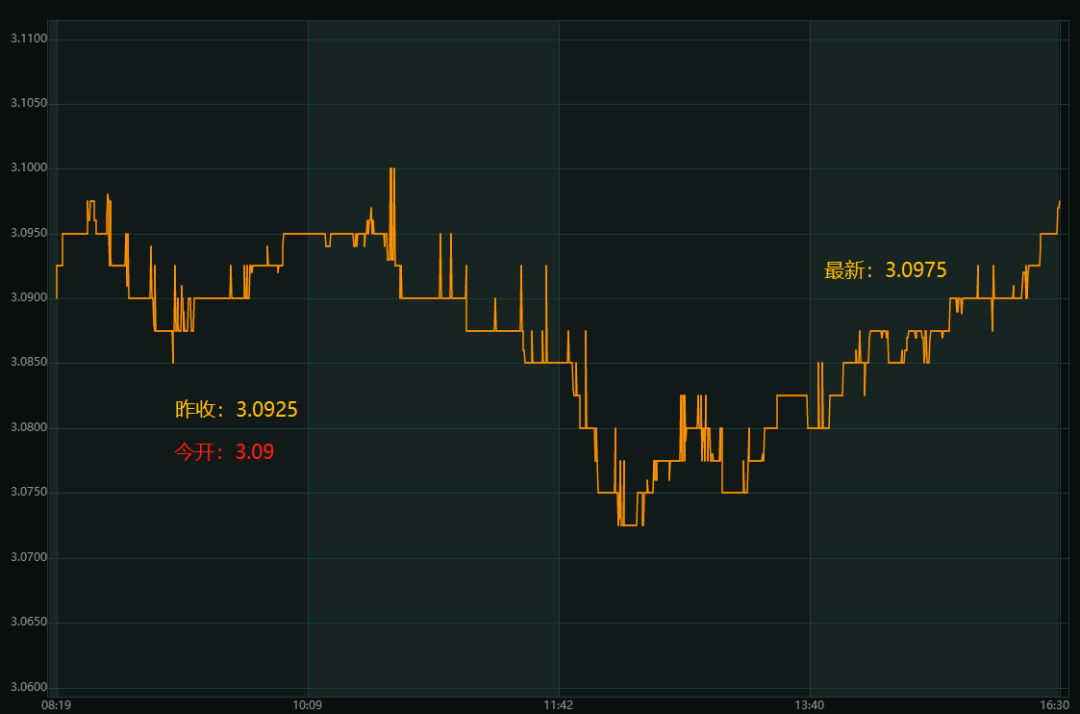Click the 11:42 time axis label
Screen dimensions: 1080x714
[x=558, y=705]
